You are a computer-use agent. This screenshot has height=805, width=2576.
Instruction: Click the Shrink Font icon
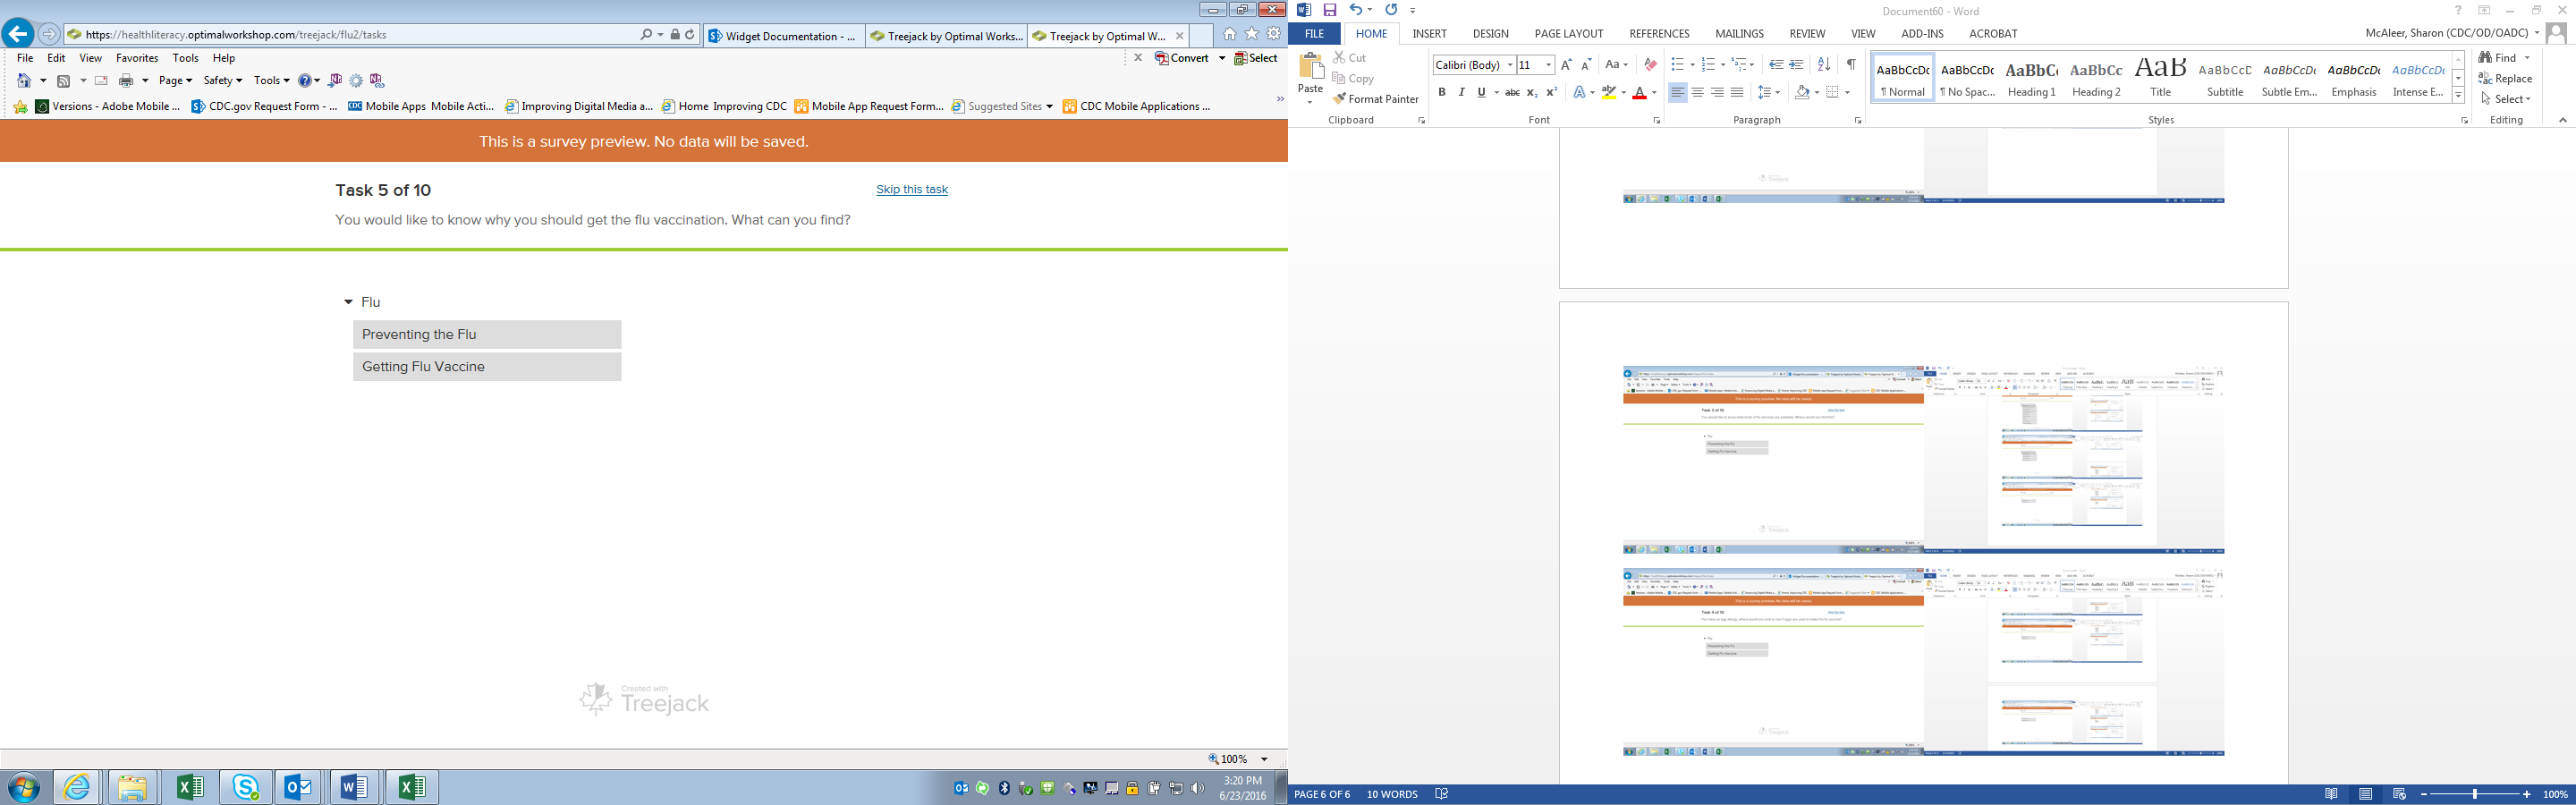[x=1586, y=65]
